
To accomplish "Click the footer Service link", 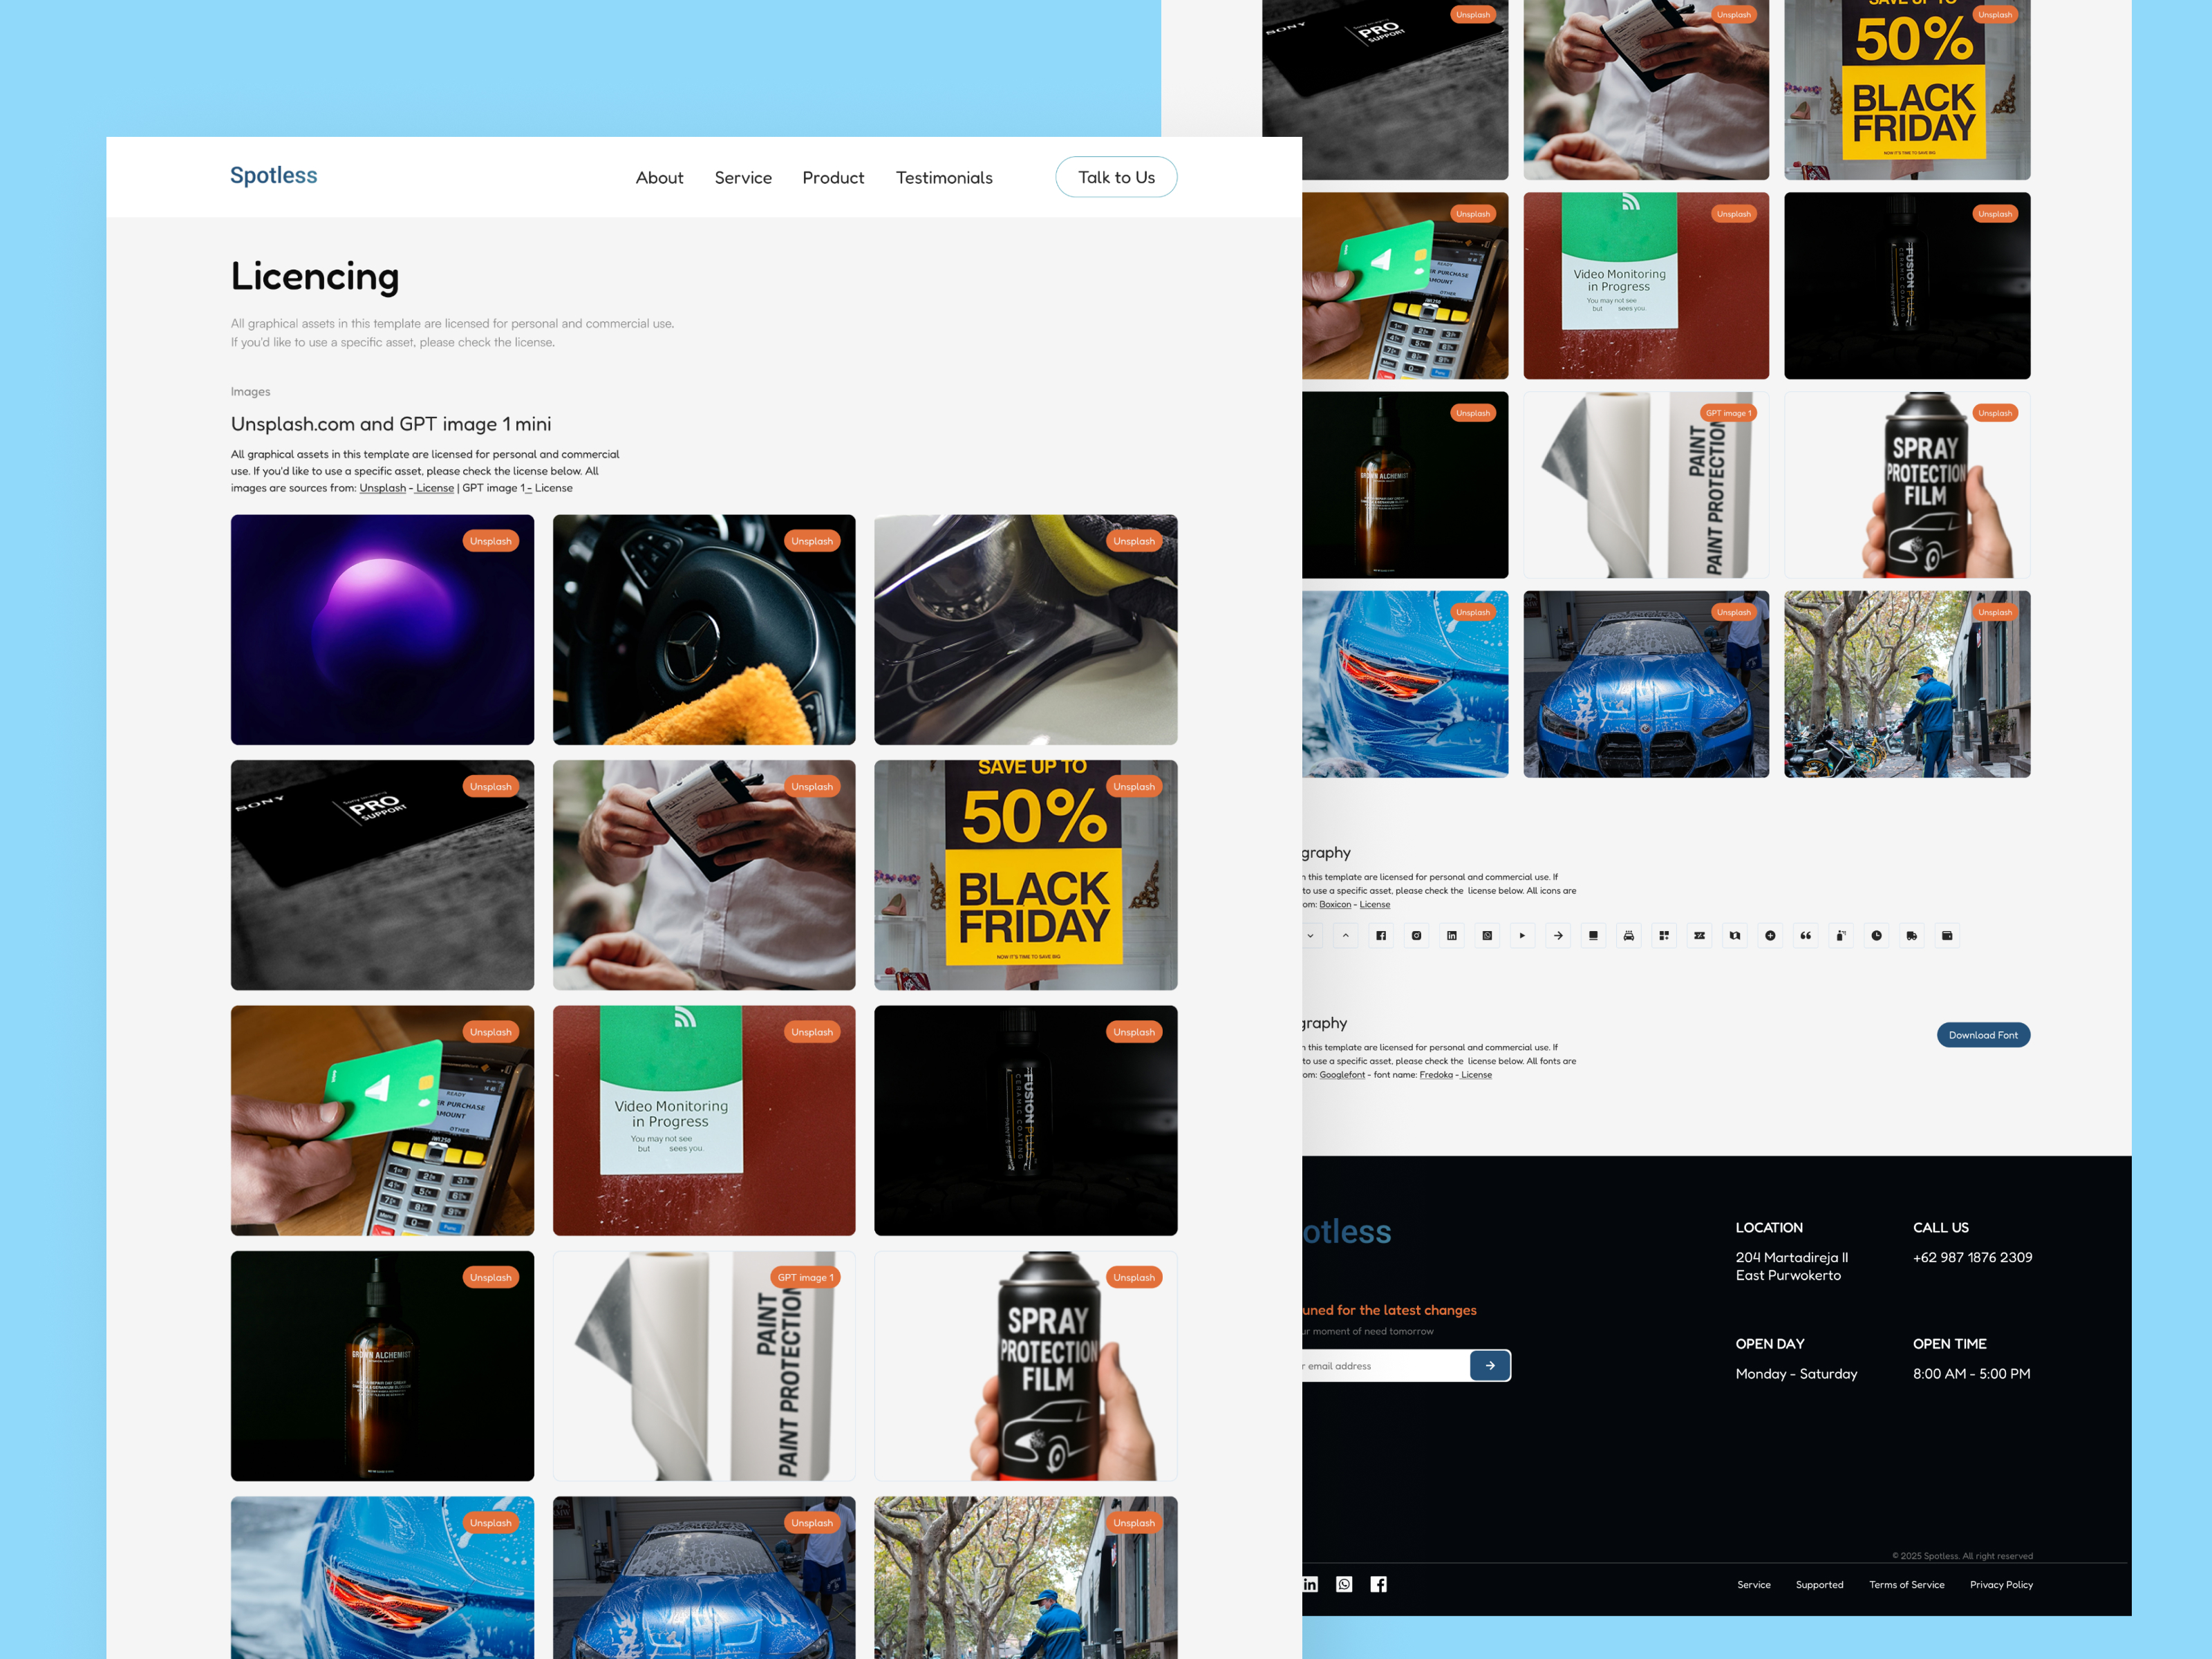I will (x=1753, y=1585).
